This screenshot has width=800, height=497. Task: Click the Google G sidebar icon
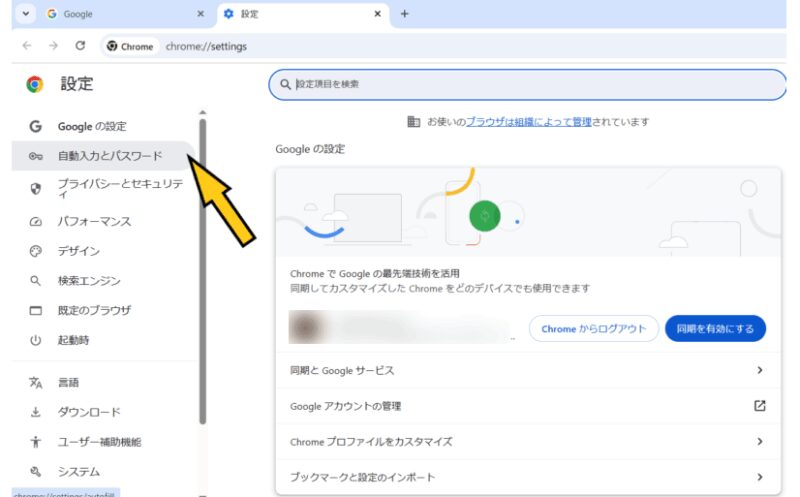click(35, 126)
